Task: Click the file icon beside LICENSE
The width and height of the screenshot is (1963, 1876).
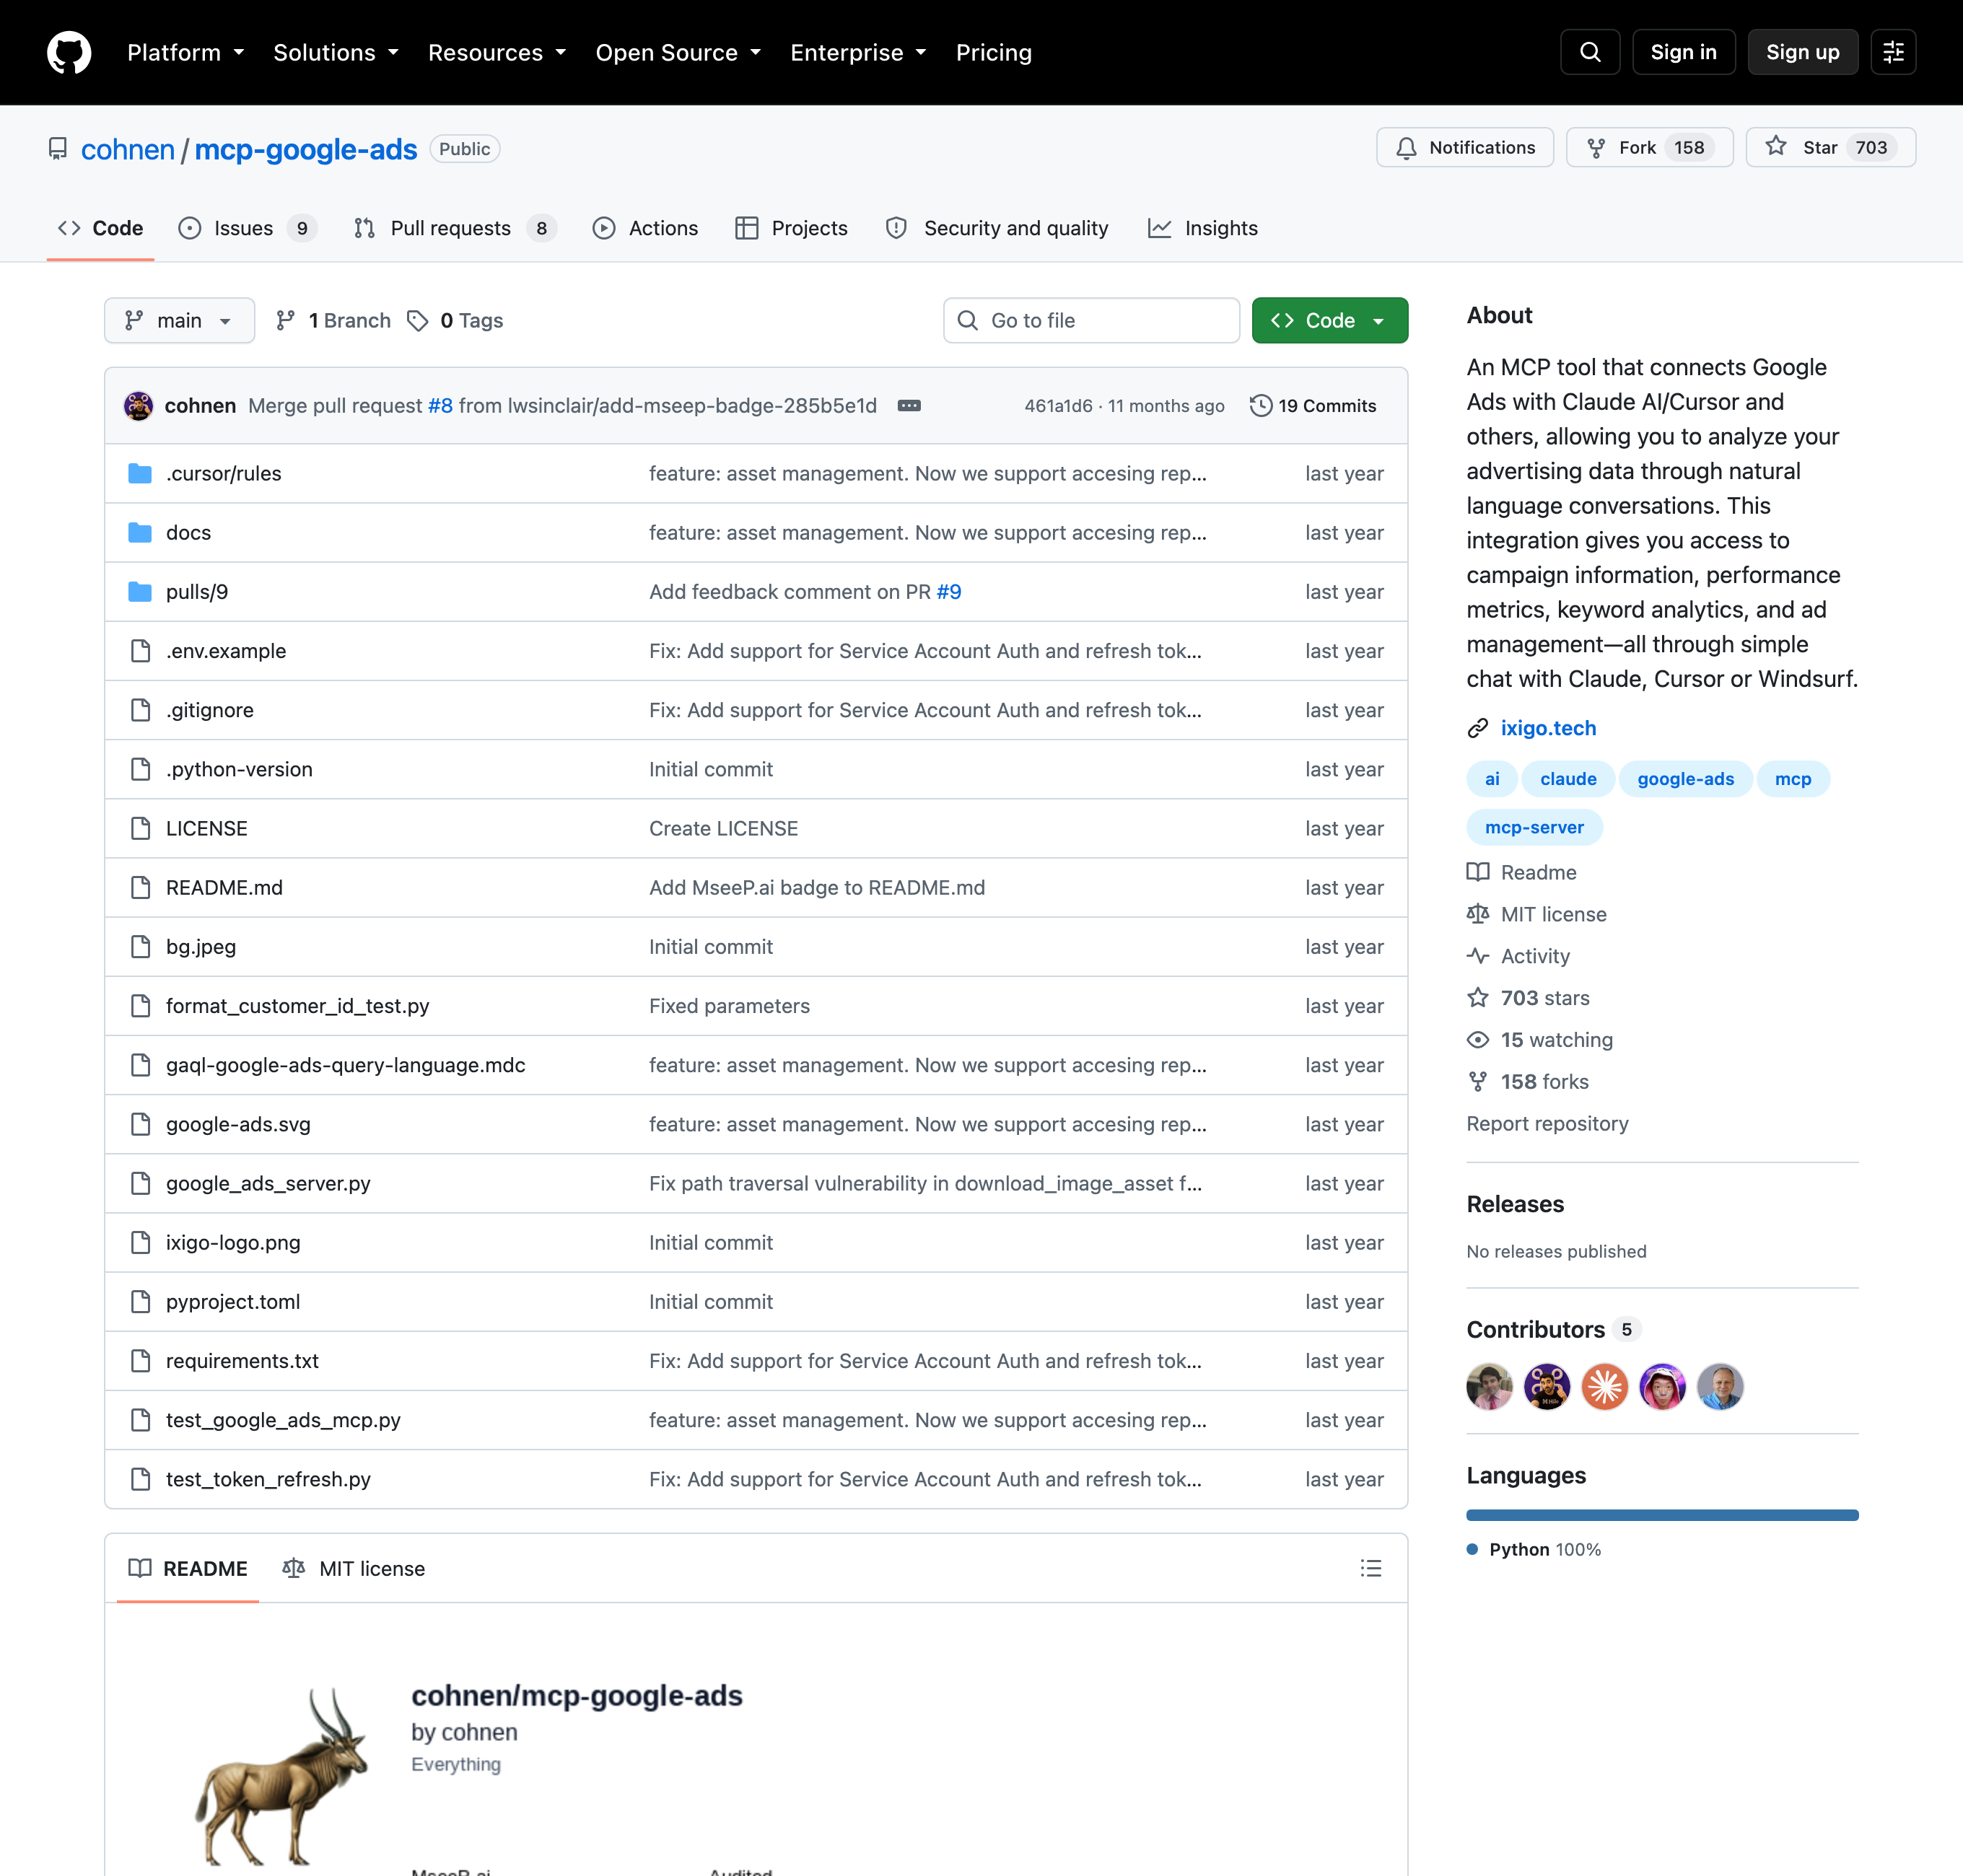Action: [140, 828]
